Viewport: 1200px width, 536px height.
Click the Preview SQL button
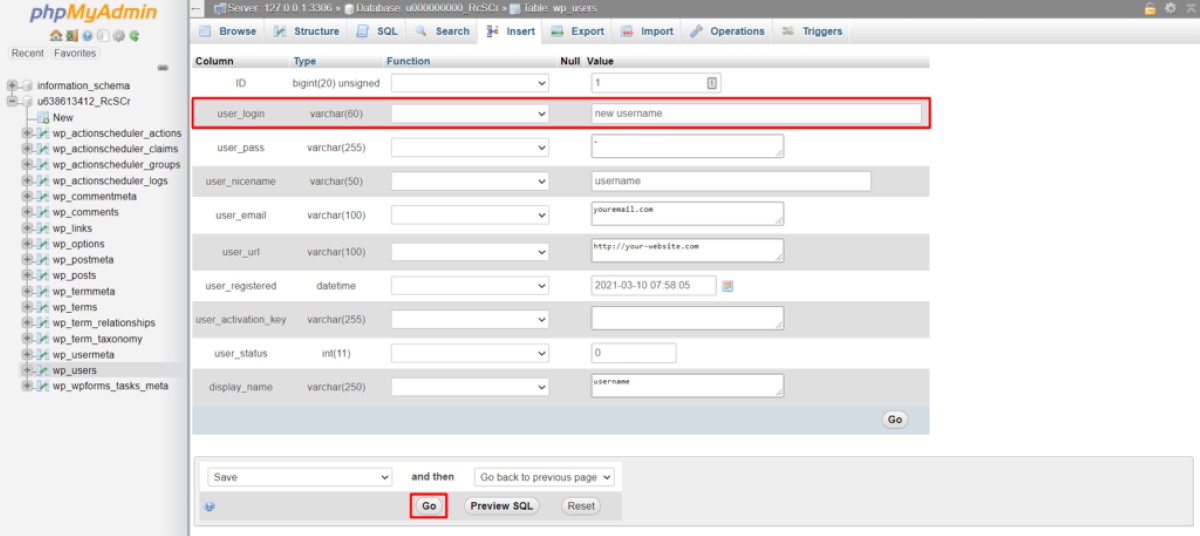[x=501, y=506]
